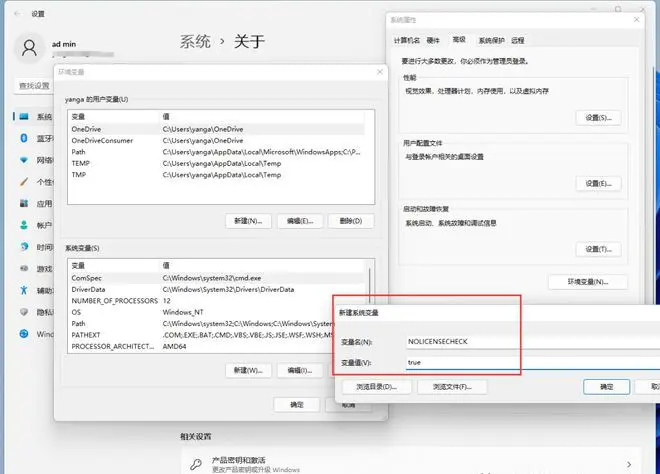Image resolution: width=660 pixels, height=474 pixels.
Task: Select the DriverData system variable row
Action: [x=217, y=290]
